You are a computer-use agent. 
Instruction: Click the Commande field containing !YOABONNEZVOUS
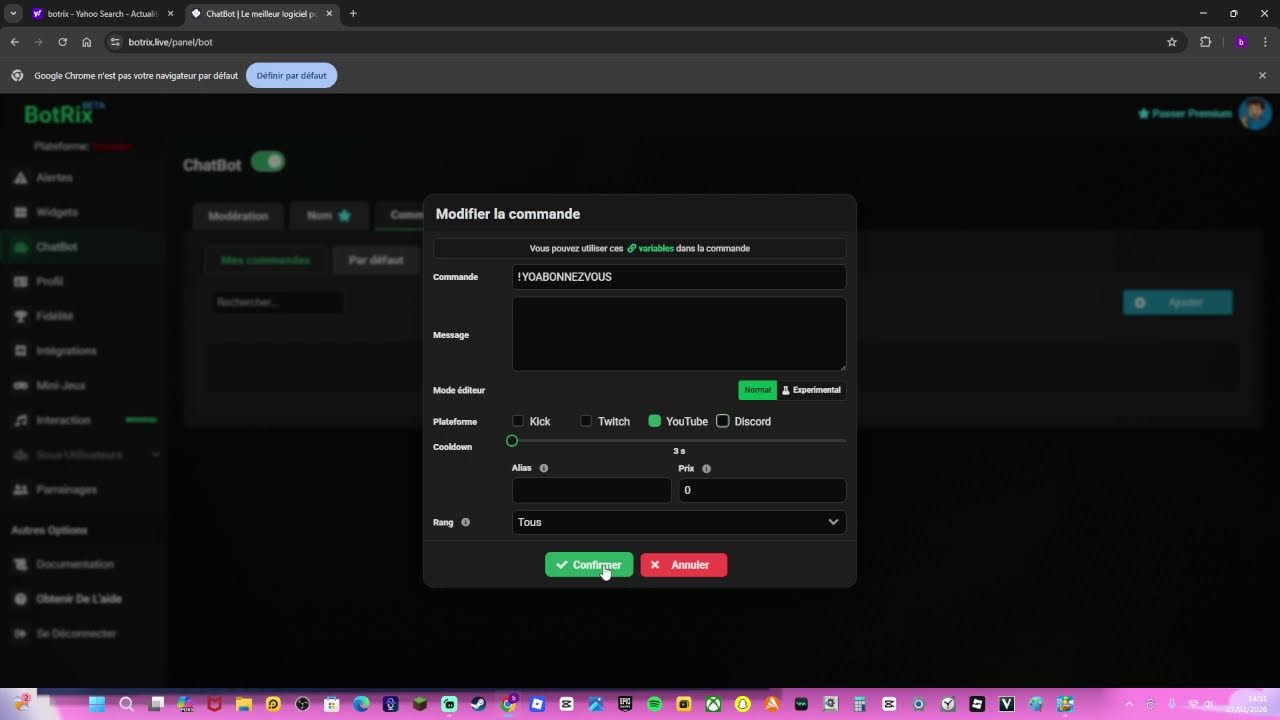pyautogui.click(x=679, y=277)
